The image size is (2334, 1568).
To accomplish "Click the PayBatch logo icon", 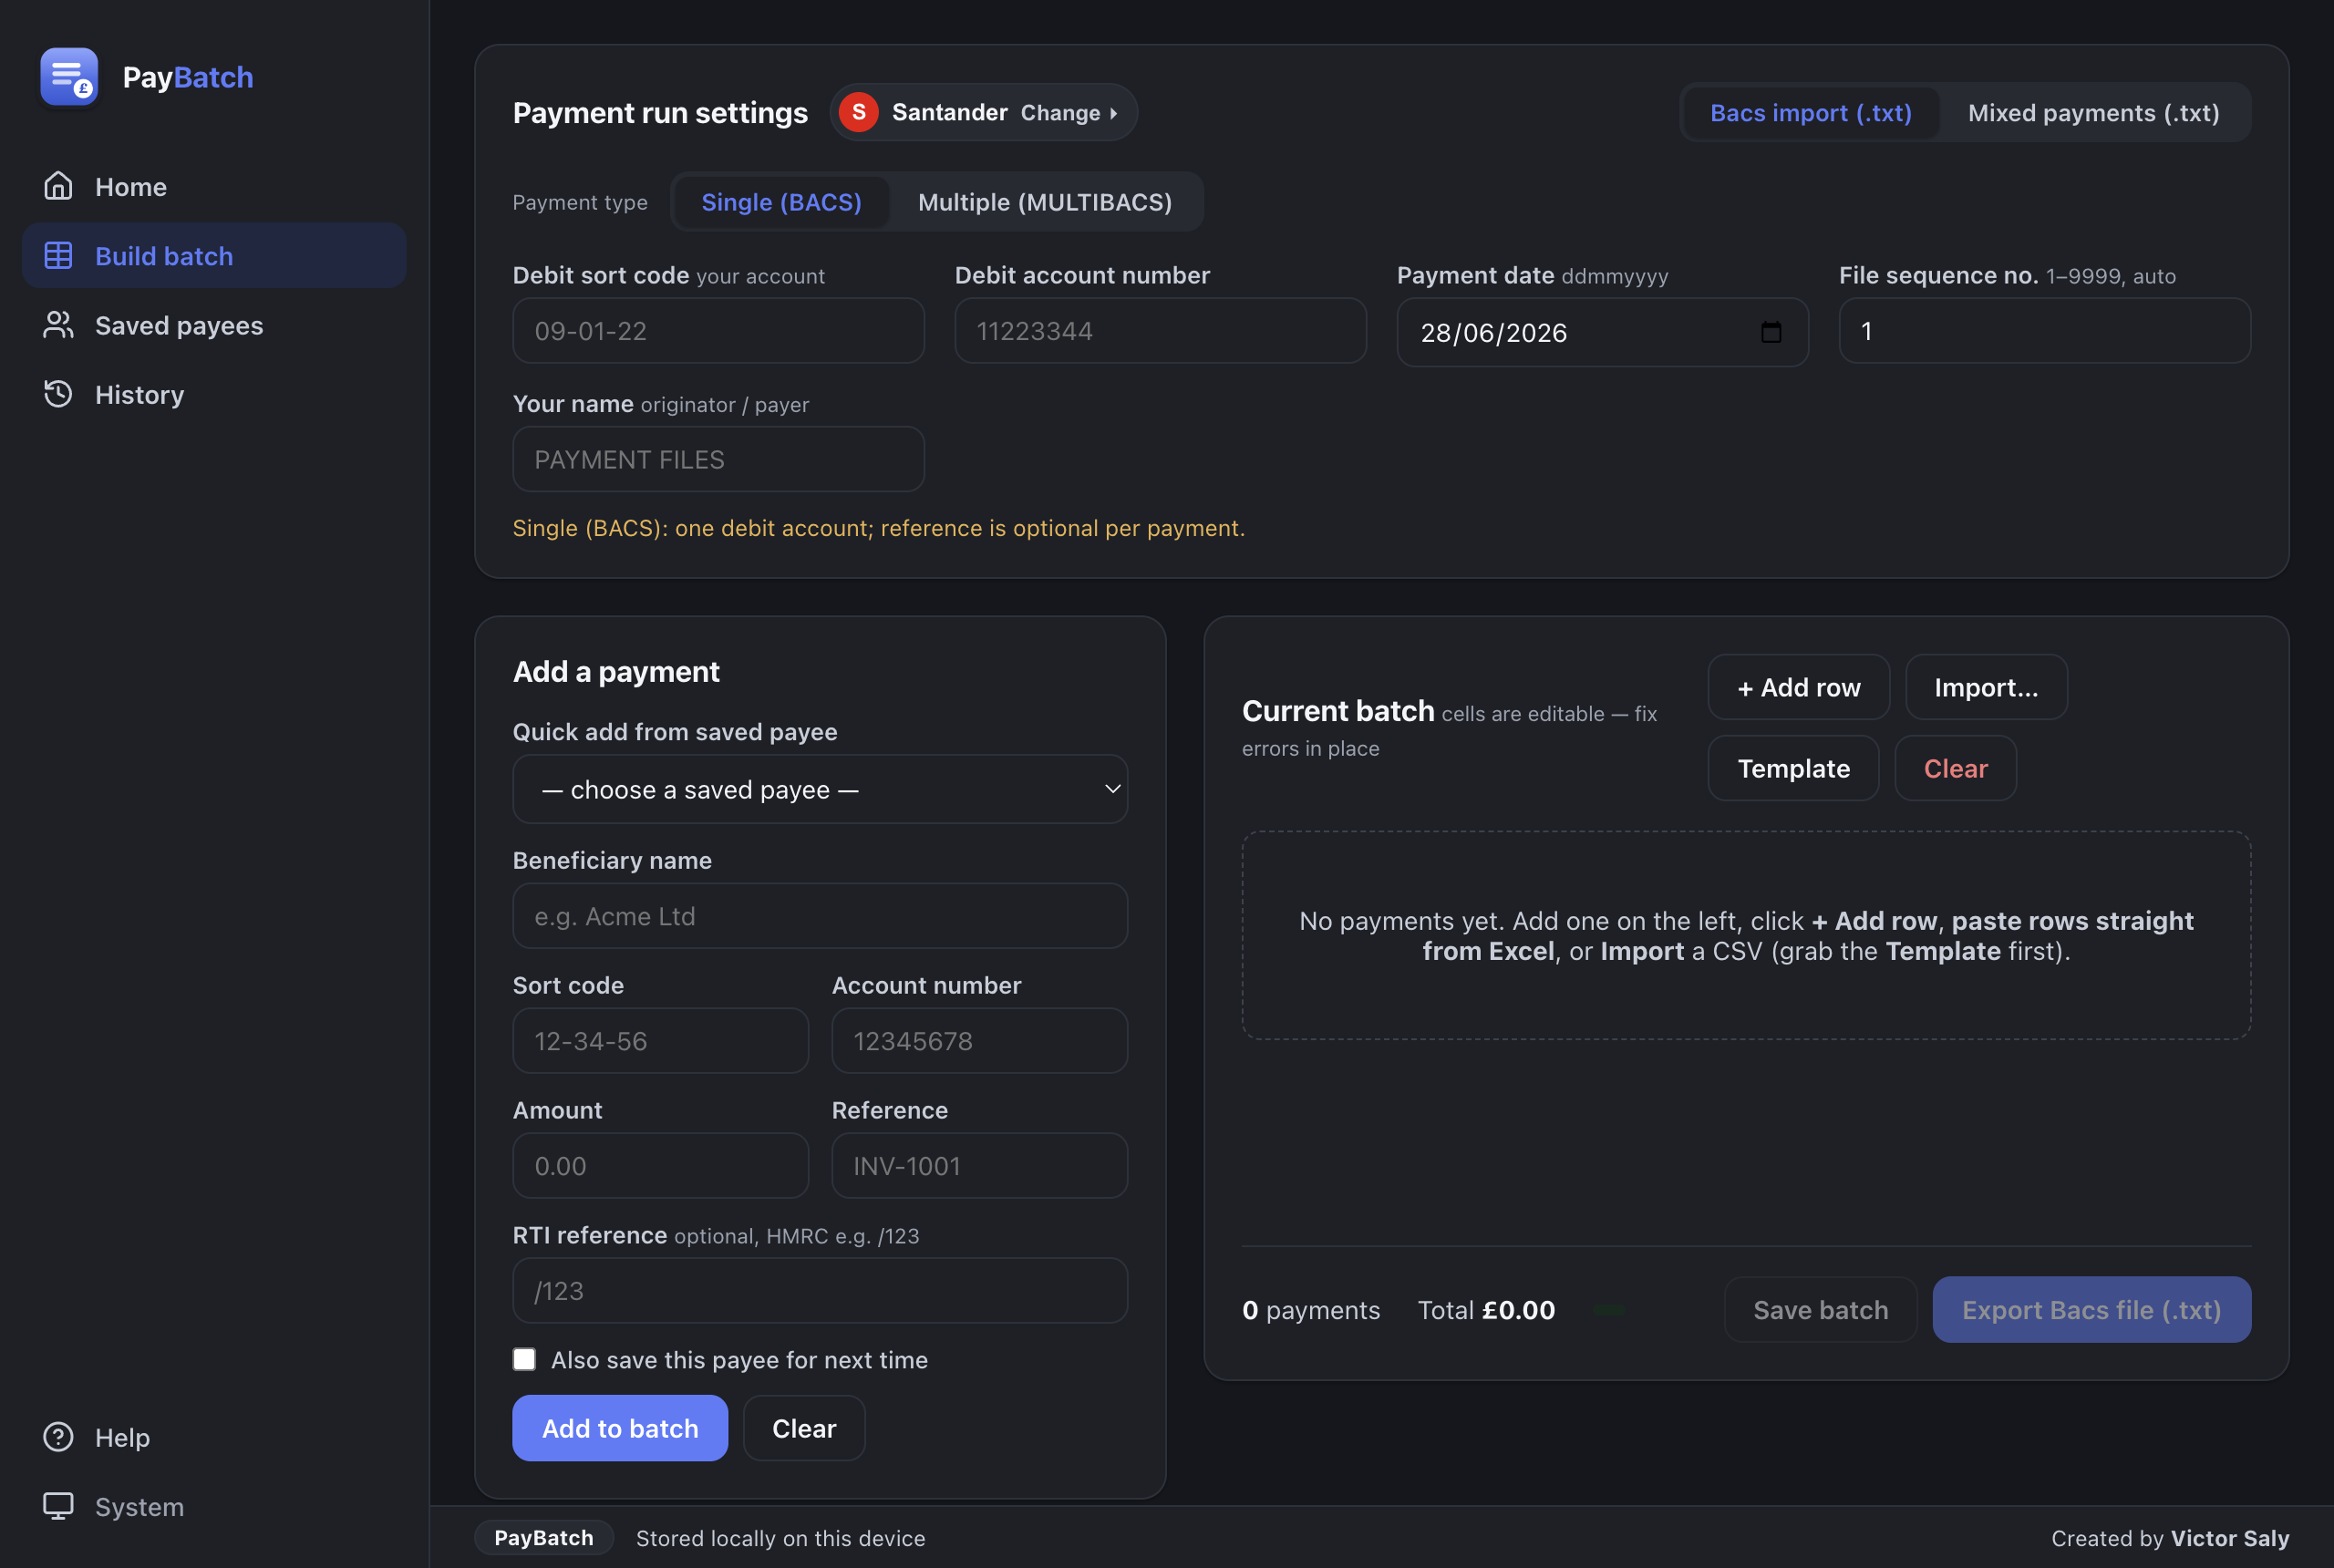I will (x=69, y=77).
